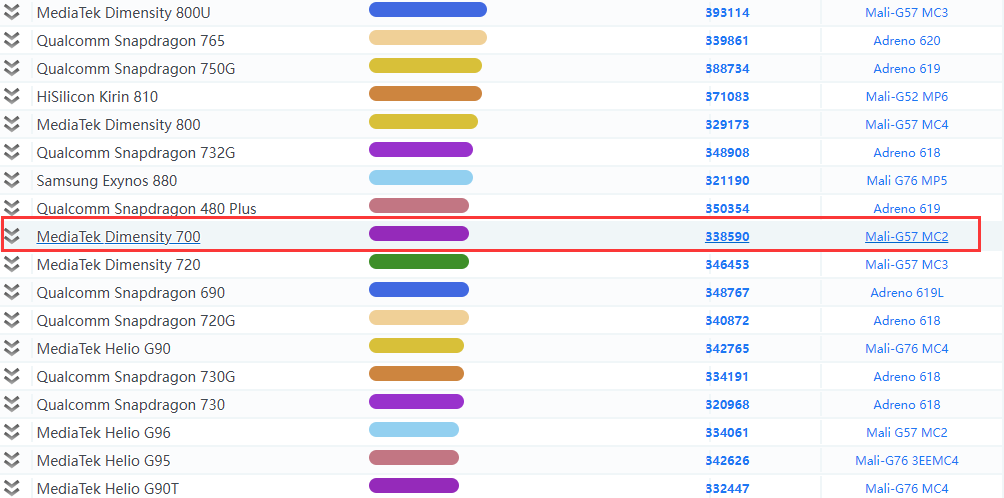
Task: Open the Adreno 619L GPU link
Action: 906,293
